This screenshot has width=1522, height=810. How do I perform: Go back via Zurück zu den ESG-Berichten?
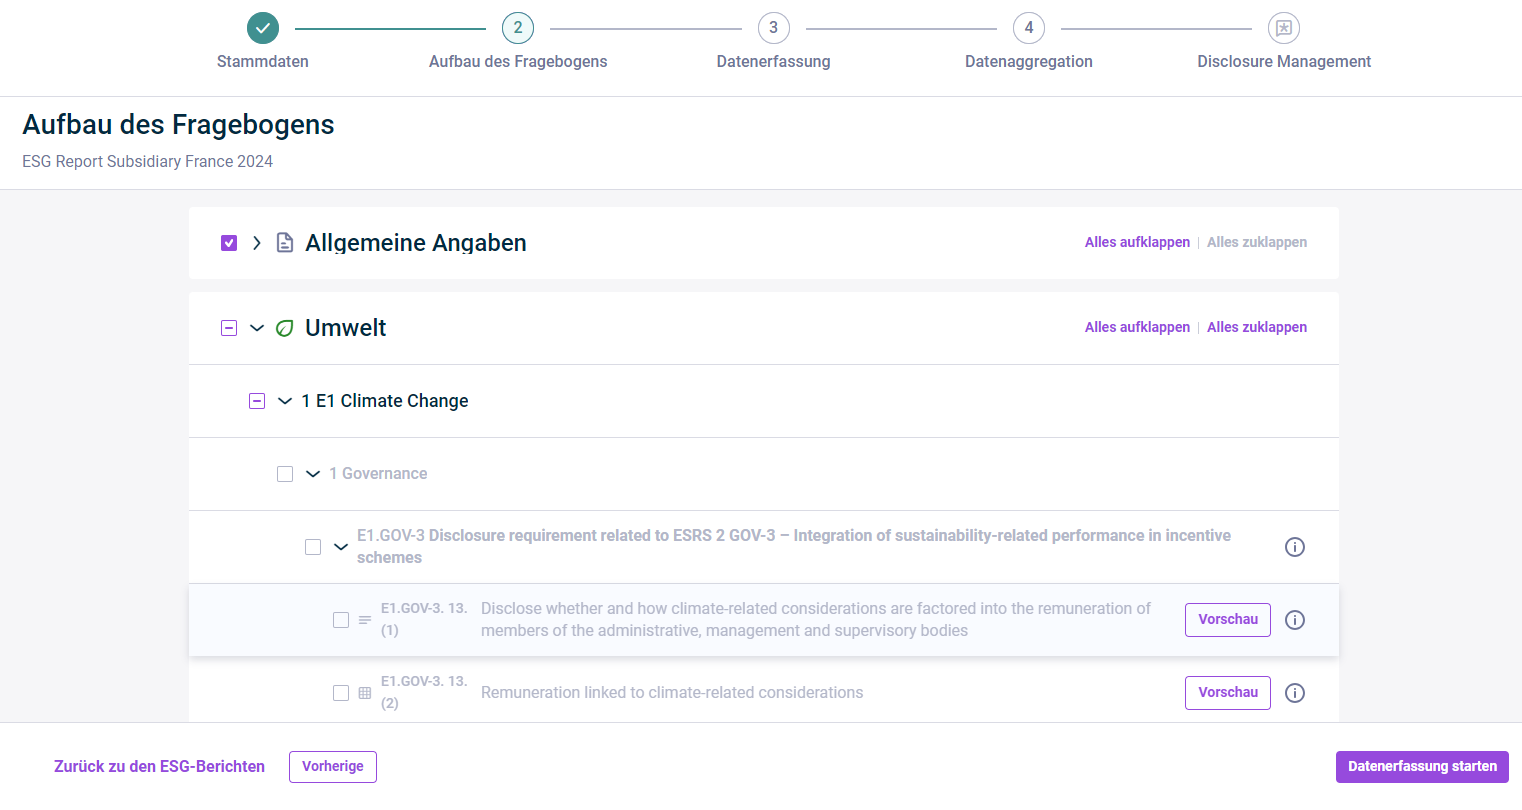(160, 767)
